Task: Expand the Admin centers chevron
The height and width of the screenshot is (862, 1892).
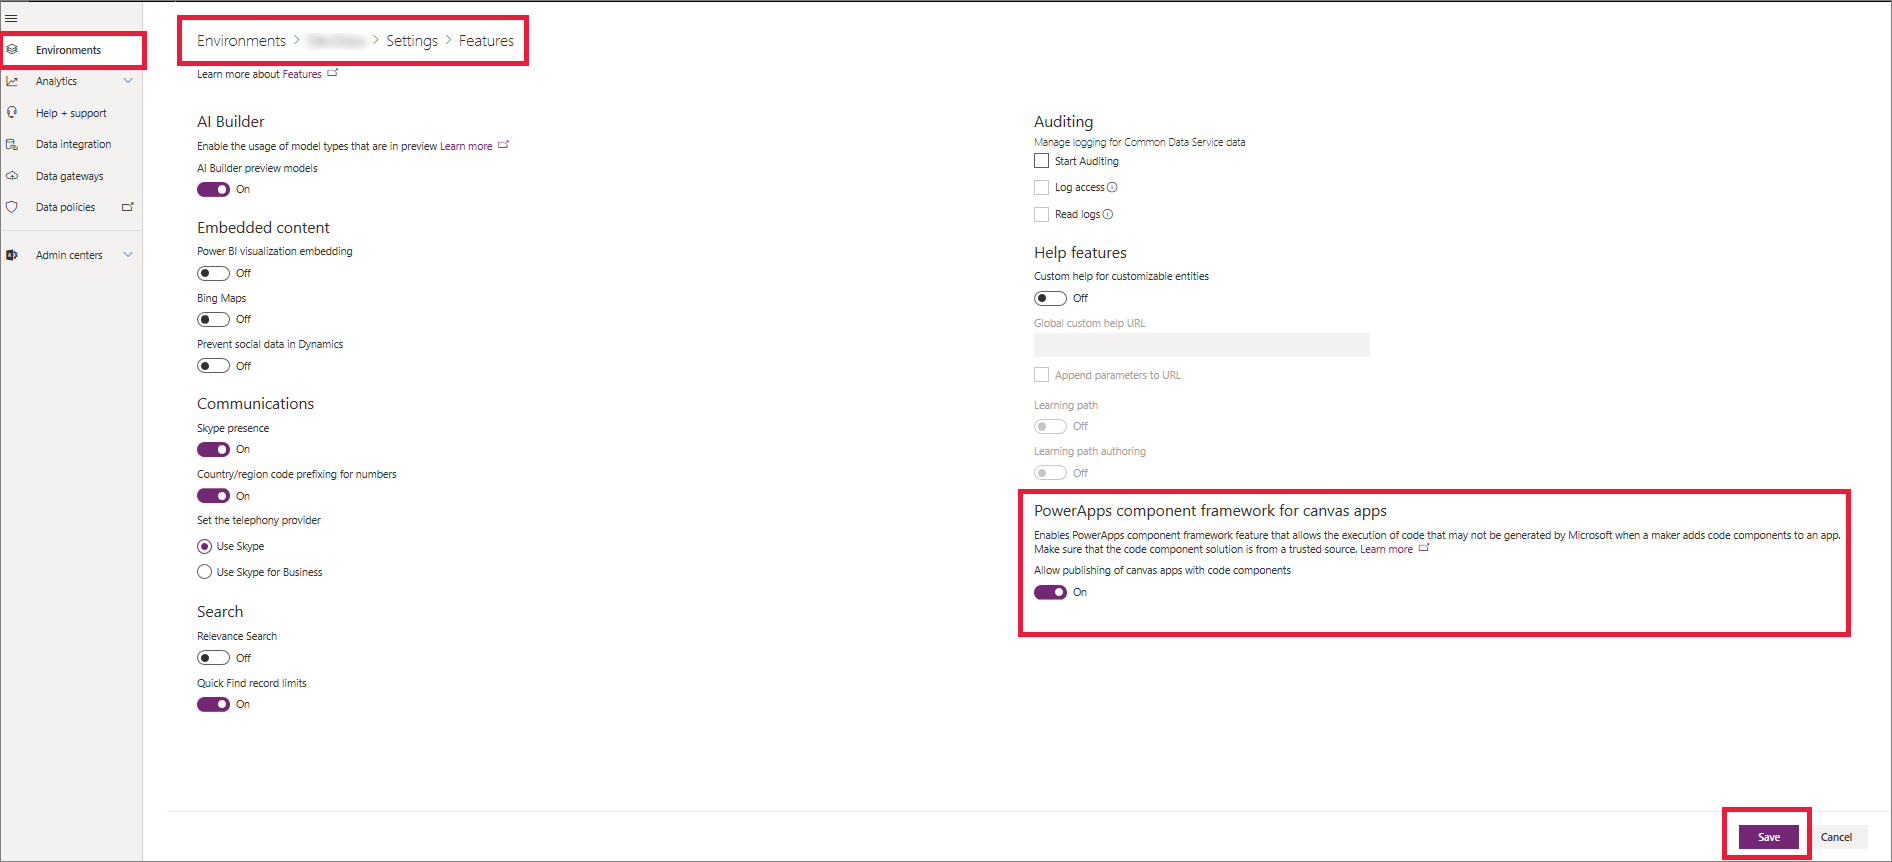Action: 128,255
